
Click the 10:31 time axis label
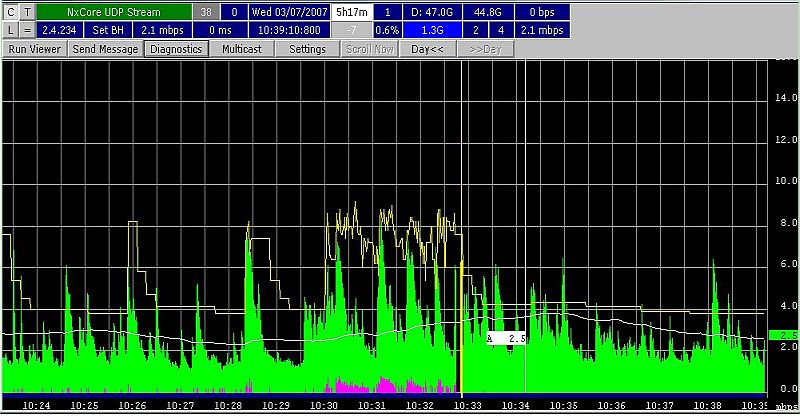coord(372,405)
